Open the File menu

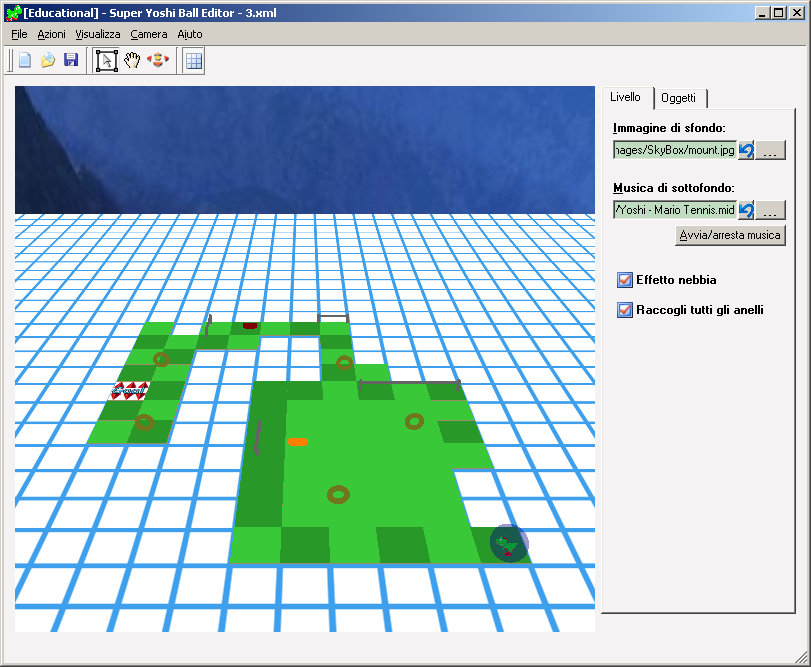click(19, 34)
